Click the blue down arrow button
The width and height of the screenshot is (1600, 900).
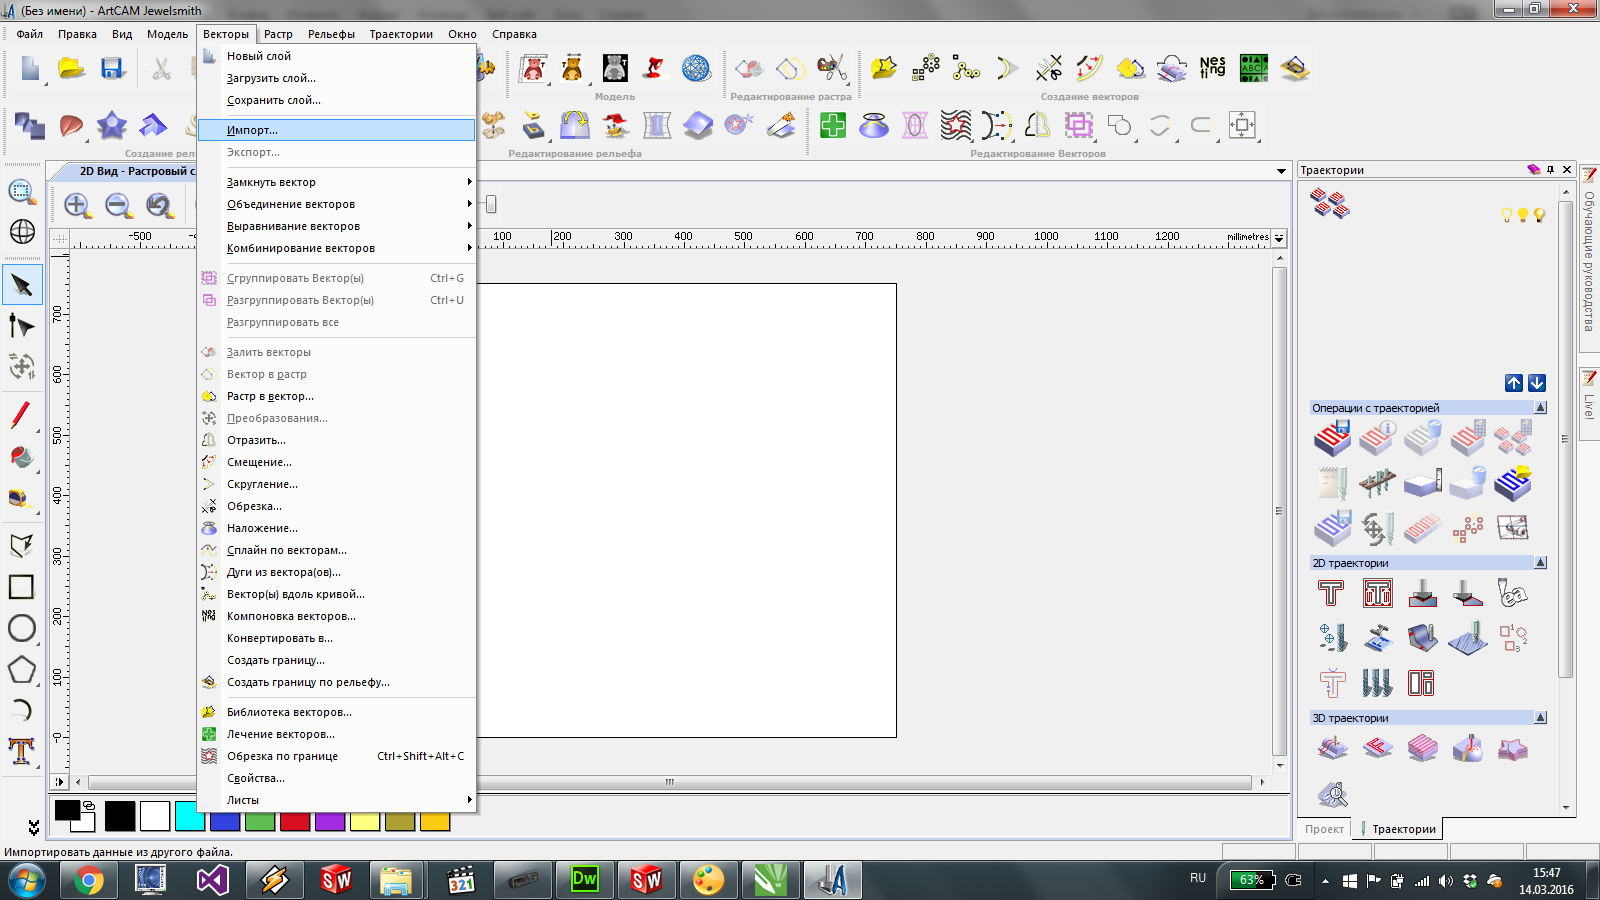[1537, 383]
